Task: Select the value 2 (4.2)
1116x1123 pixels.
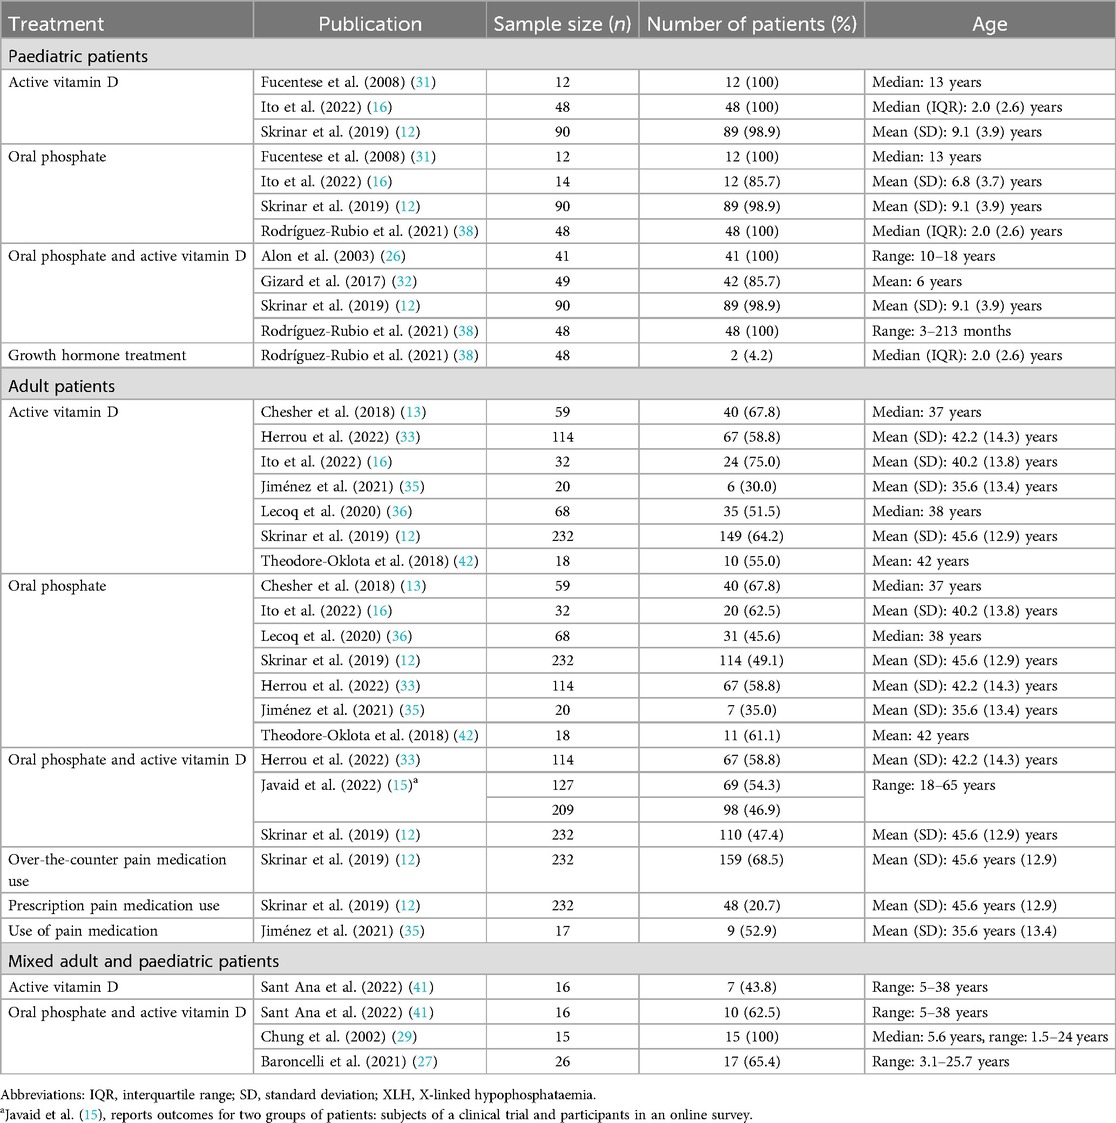Action: [751, 356]
